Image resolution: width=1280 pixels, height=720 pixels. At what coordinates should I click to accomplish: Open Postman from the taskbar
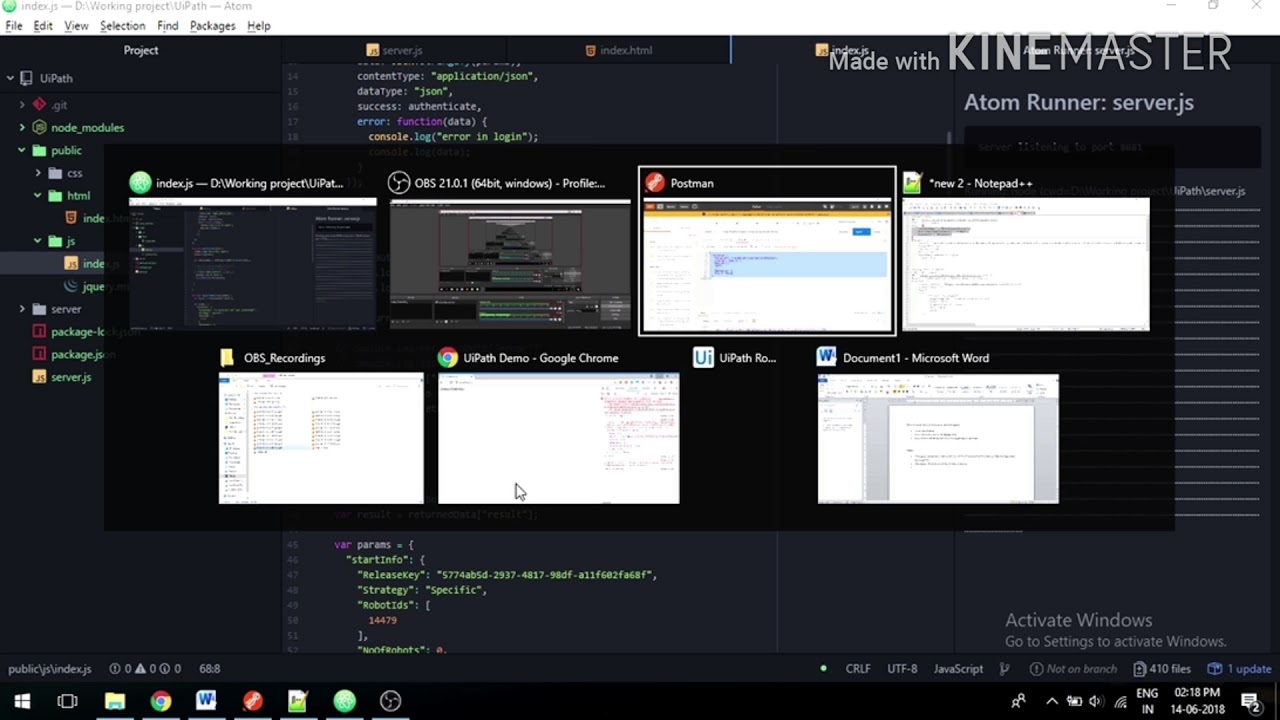tap(252, 701)
